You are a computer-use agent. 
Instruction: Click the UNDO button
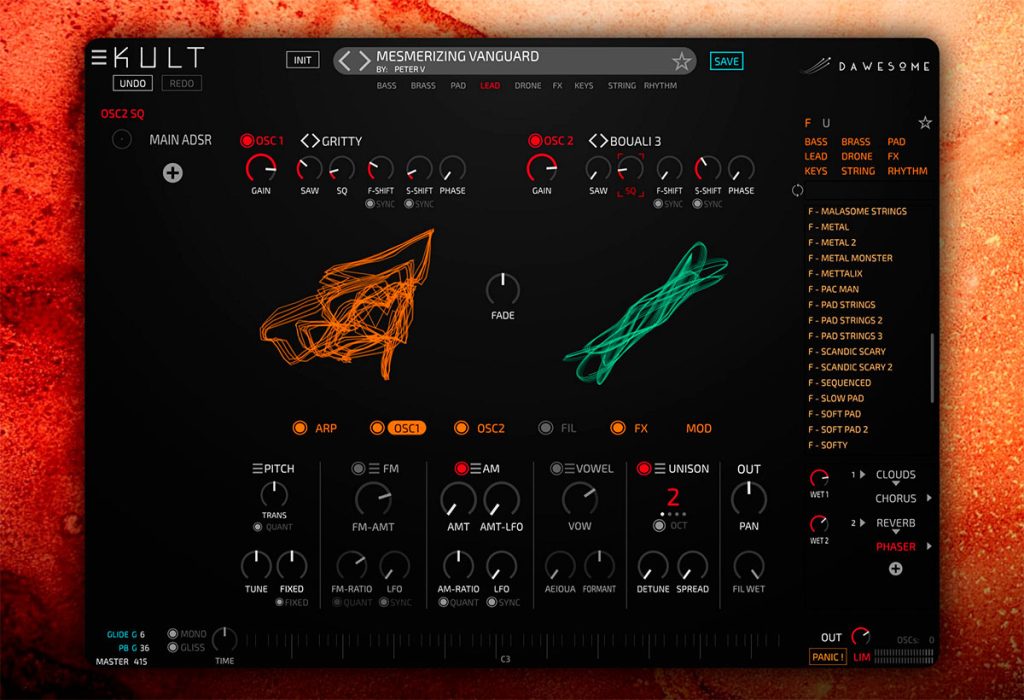133,84
